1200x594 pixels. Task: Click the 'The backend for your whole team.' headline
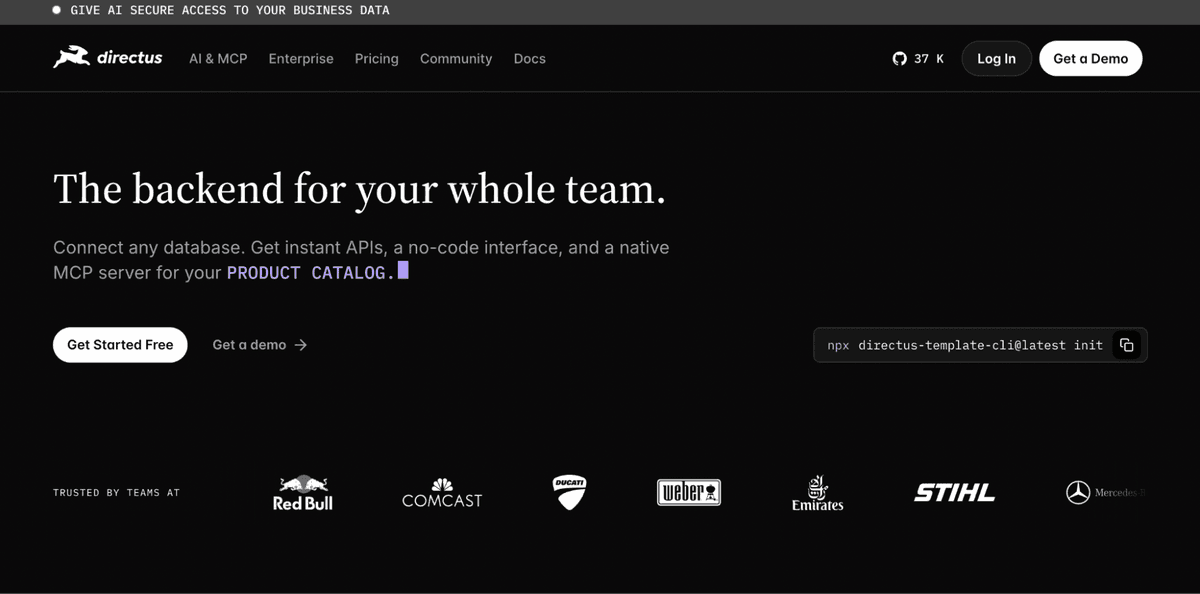click(x=359, y=189)
